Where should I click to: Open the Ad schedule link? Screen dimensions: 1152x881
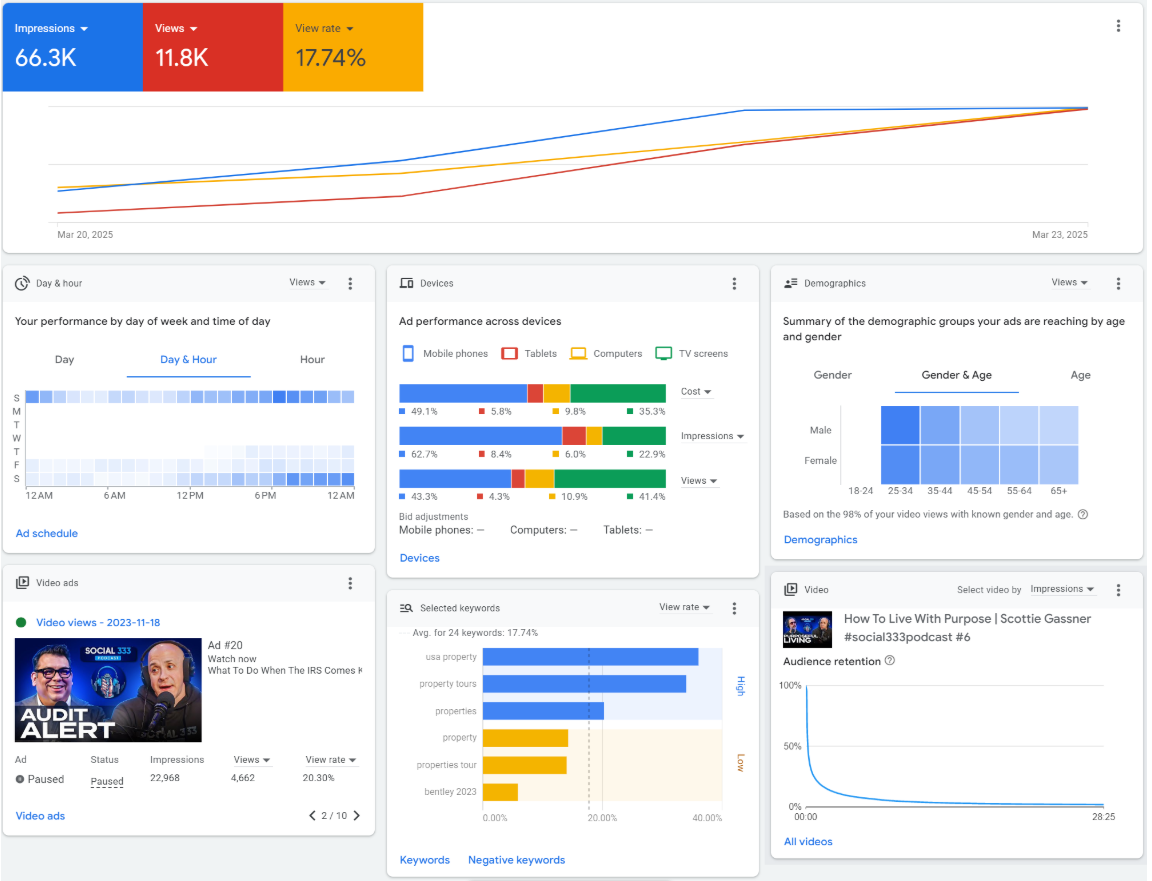coord(47,534)
